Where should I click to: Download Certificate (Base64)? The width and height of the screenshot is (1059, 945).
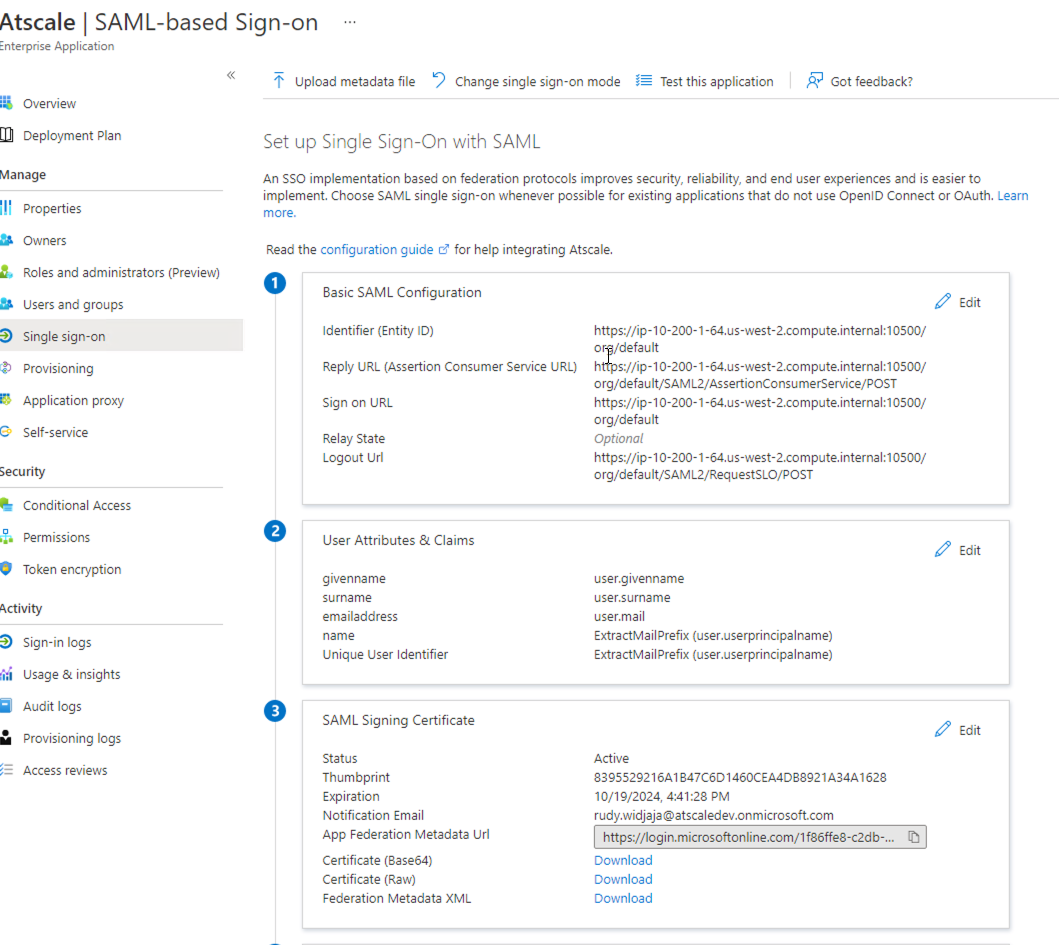[623, 860]
